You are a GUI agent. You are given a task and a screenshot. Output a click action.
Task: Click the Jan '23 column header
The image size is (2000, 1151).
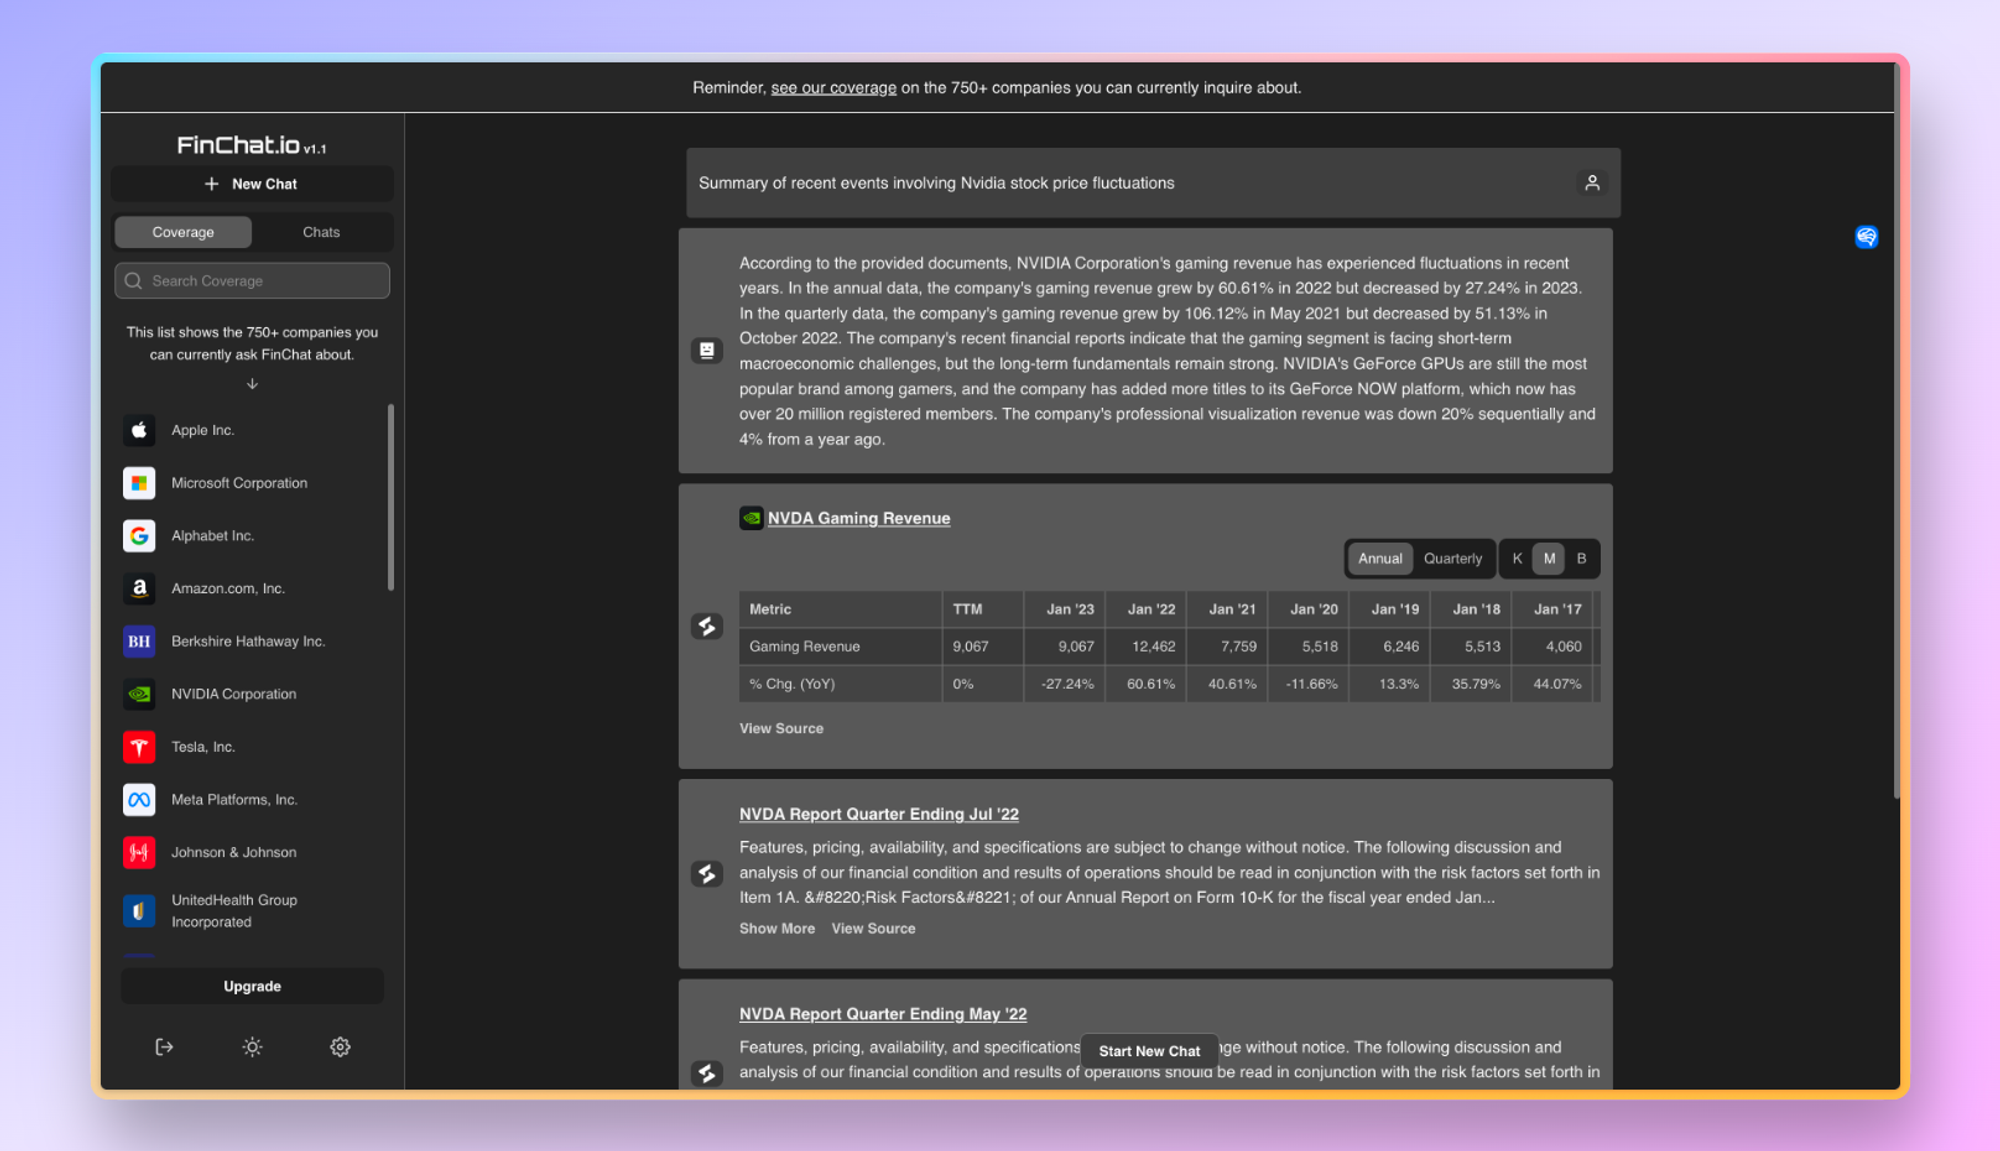point(1064,609)
